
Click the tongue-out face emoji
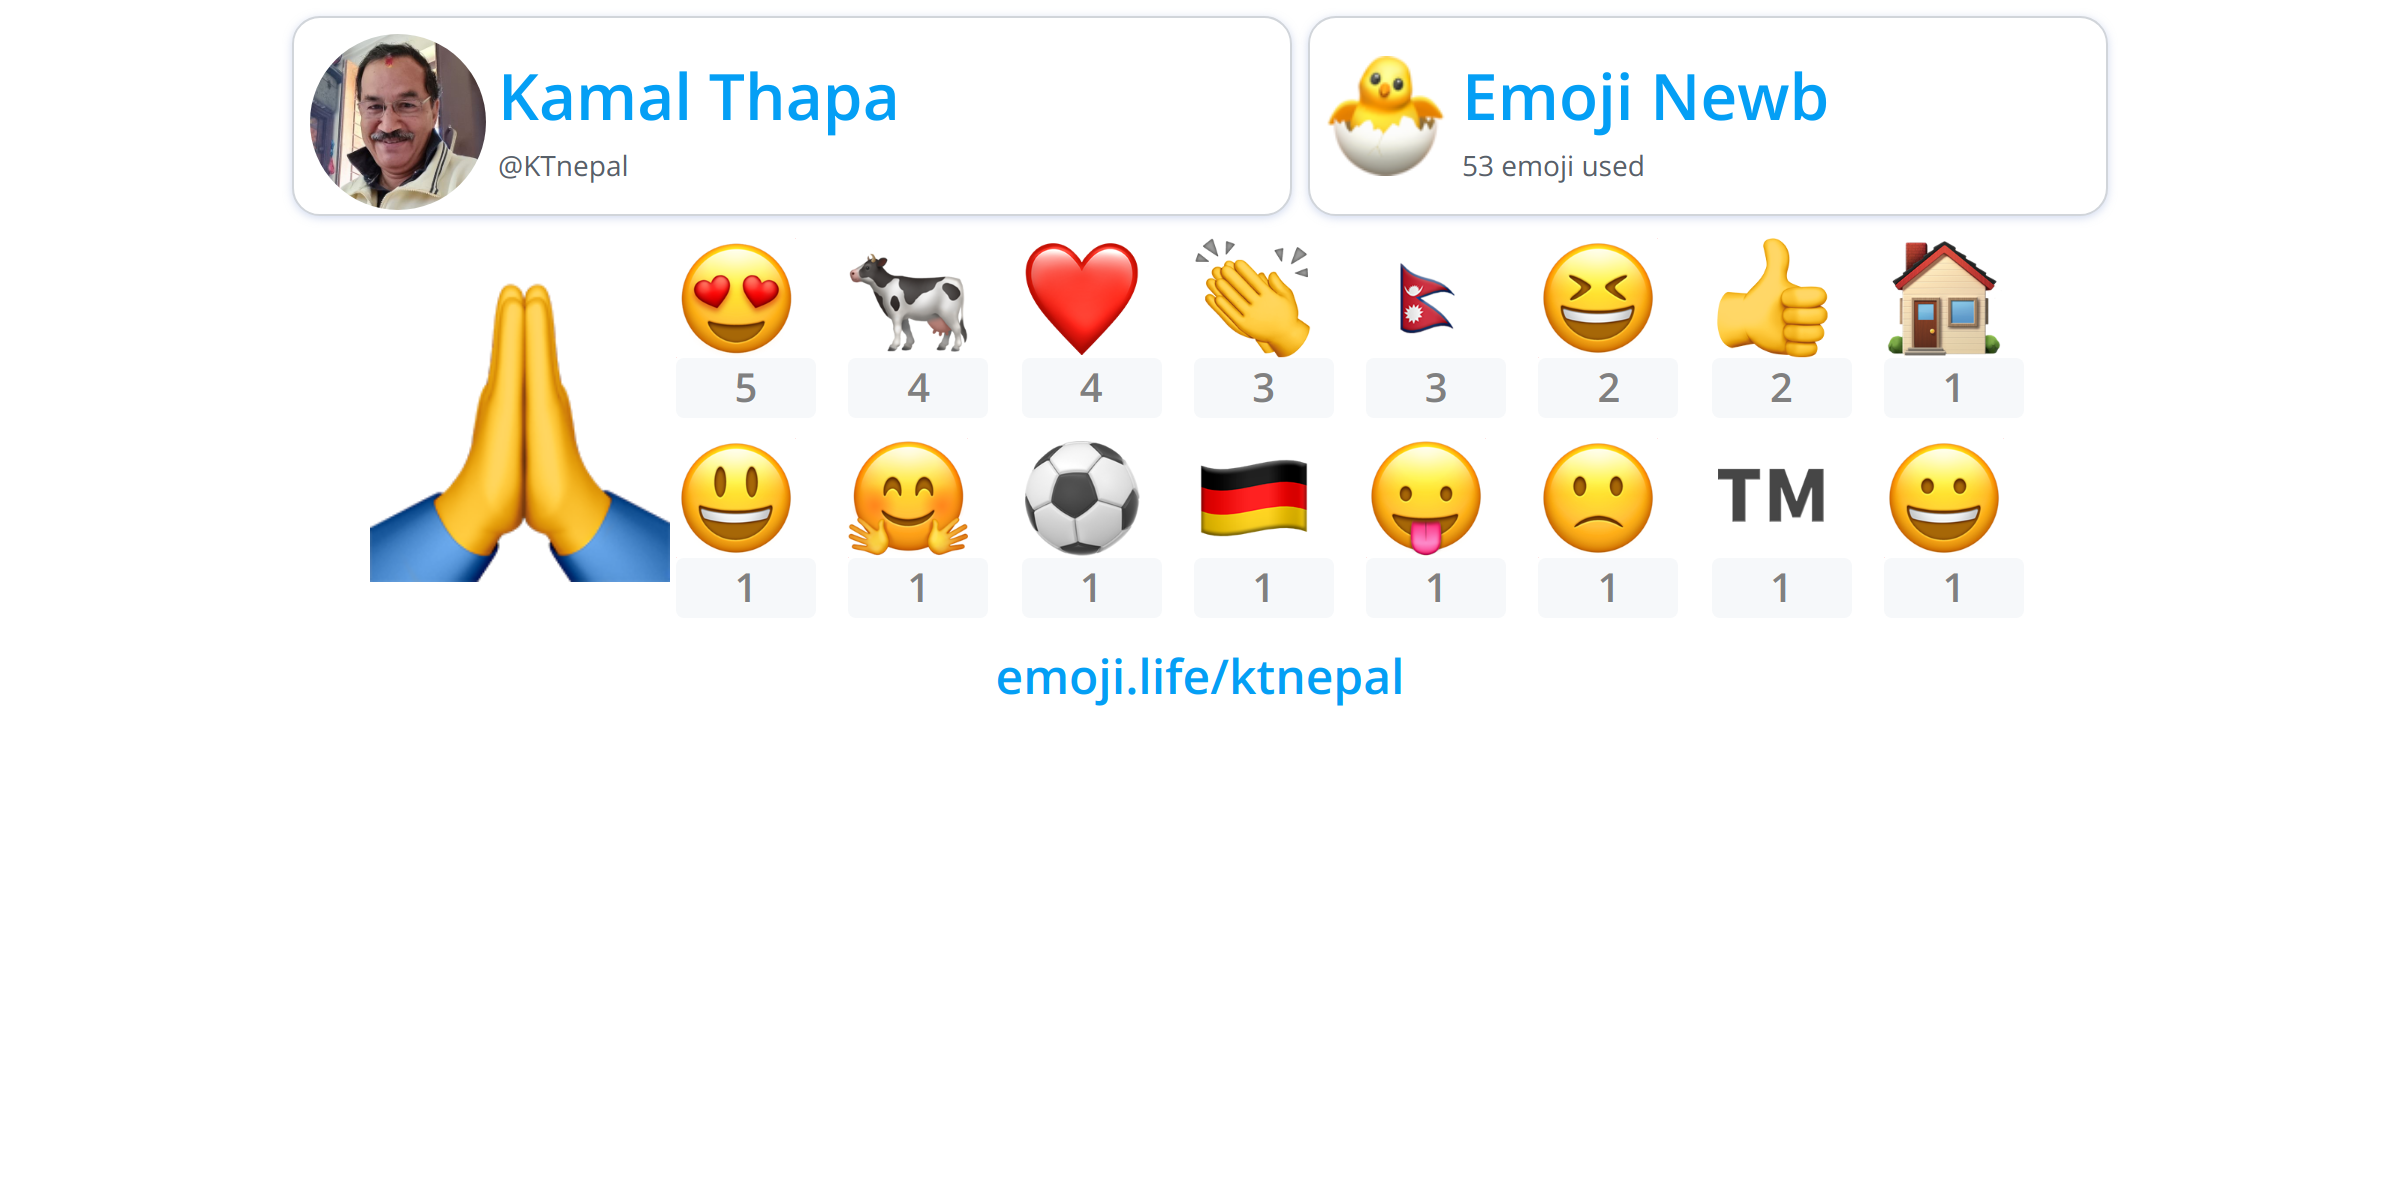(1426, 498)
